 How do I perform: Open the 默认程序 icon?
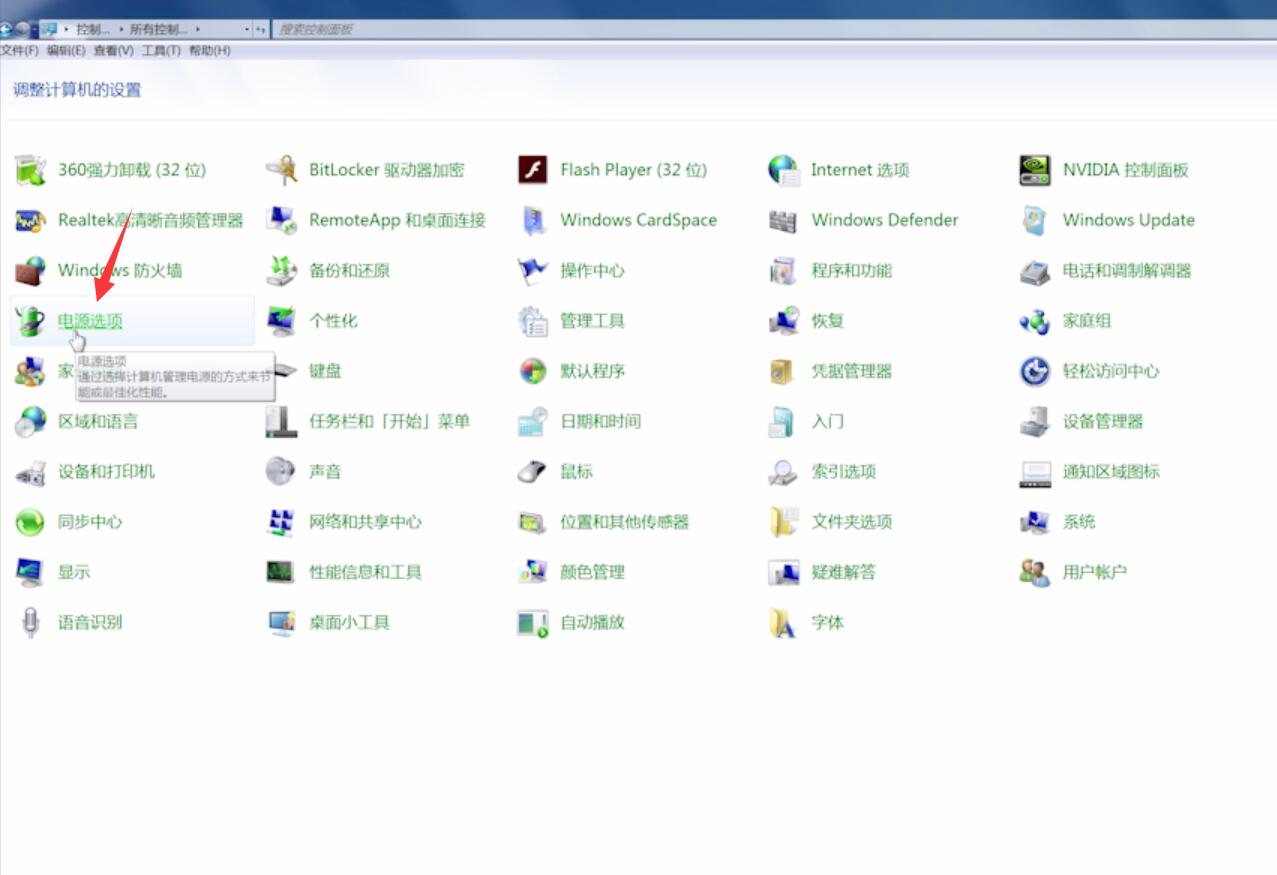(533, 371)
